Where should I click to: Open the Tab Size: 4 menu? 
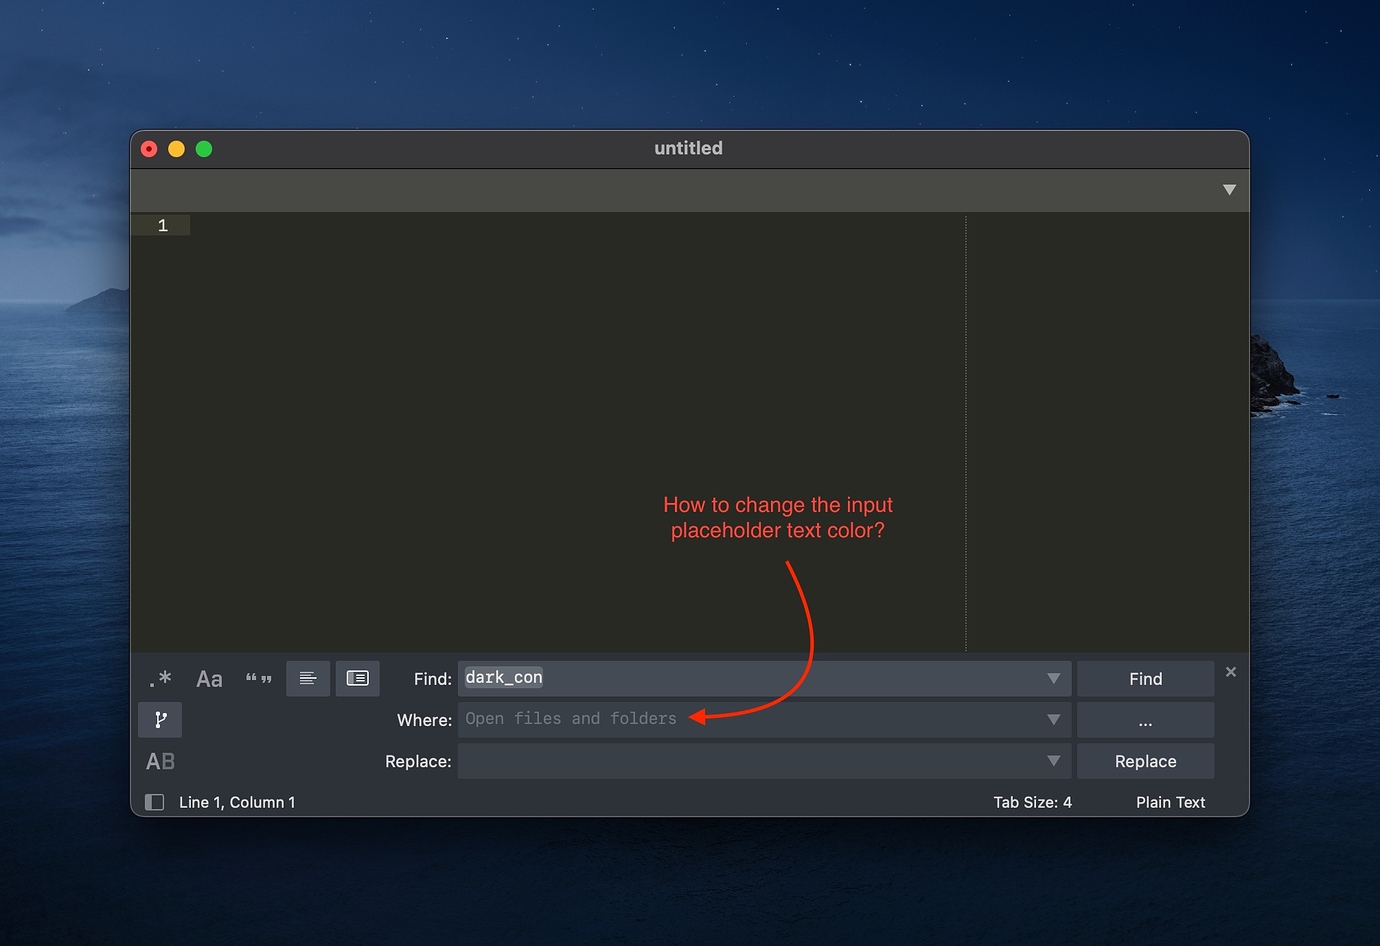click(1033, 801)
